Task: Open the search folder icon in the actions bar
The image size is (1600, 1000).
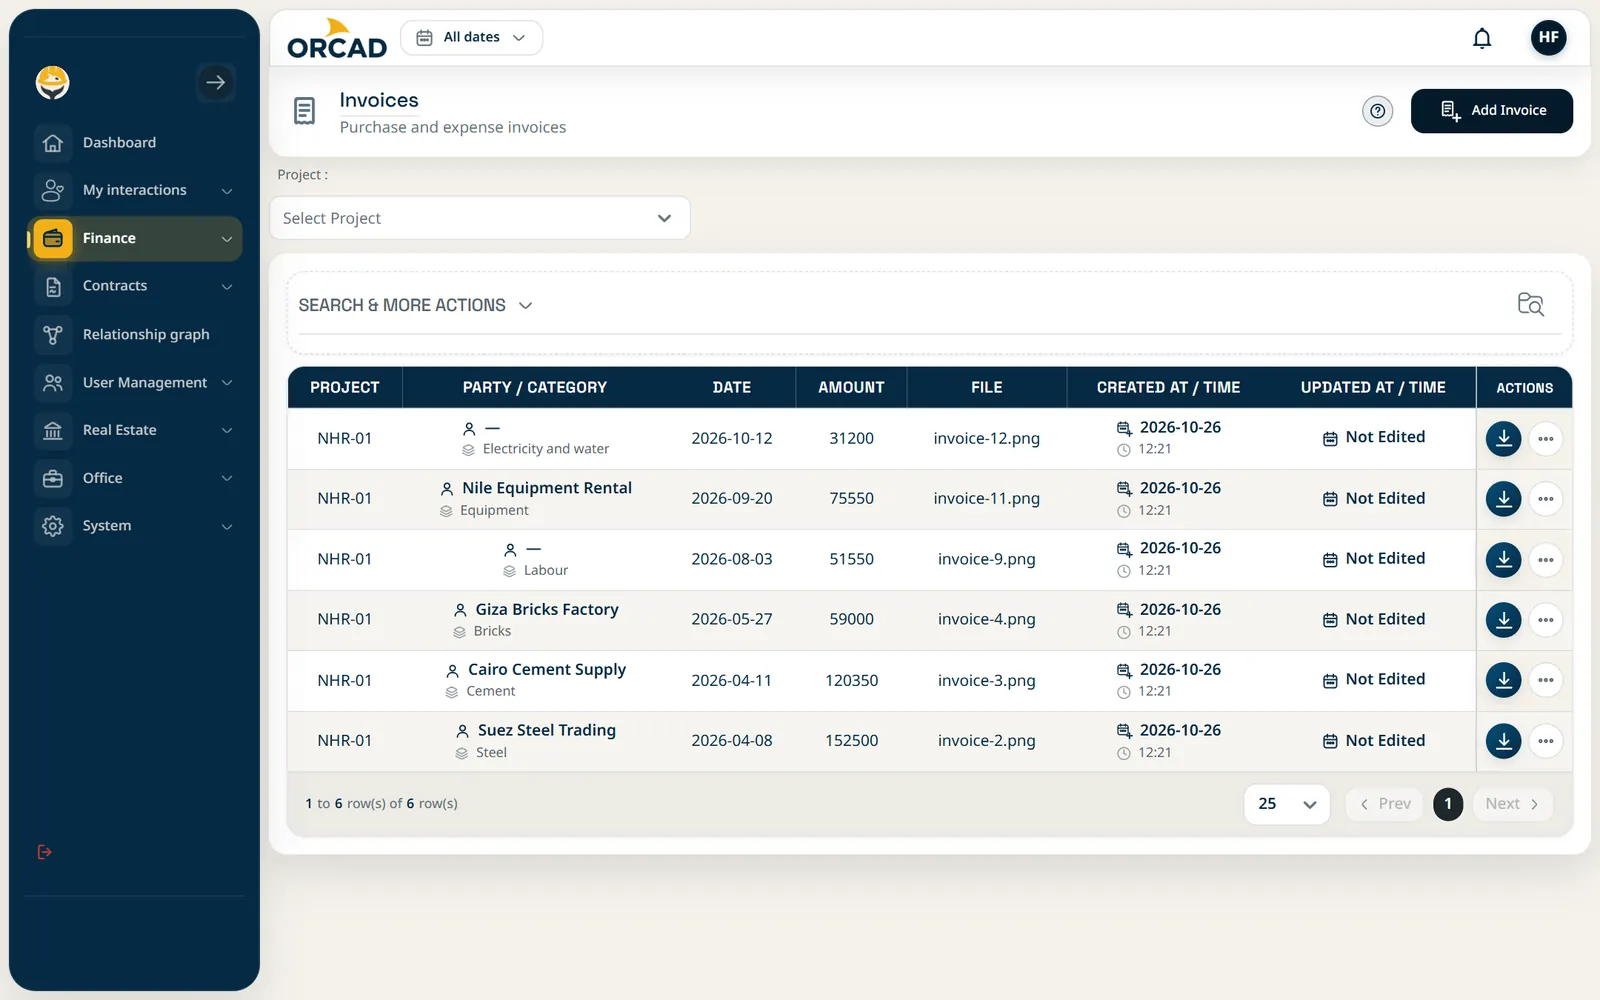Action: click(x=1530, y=304)
